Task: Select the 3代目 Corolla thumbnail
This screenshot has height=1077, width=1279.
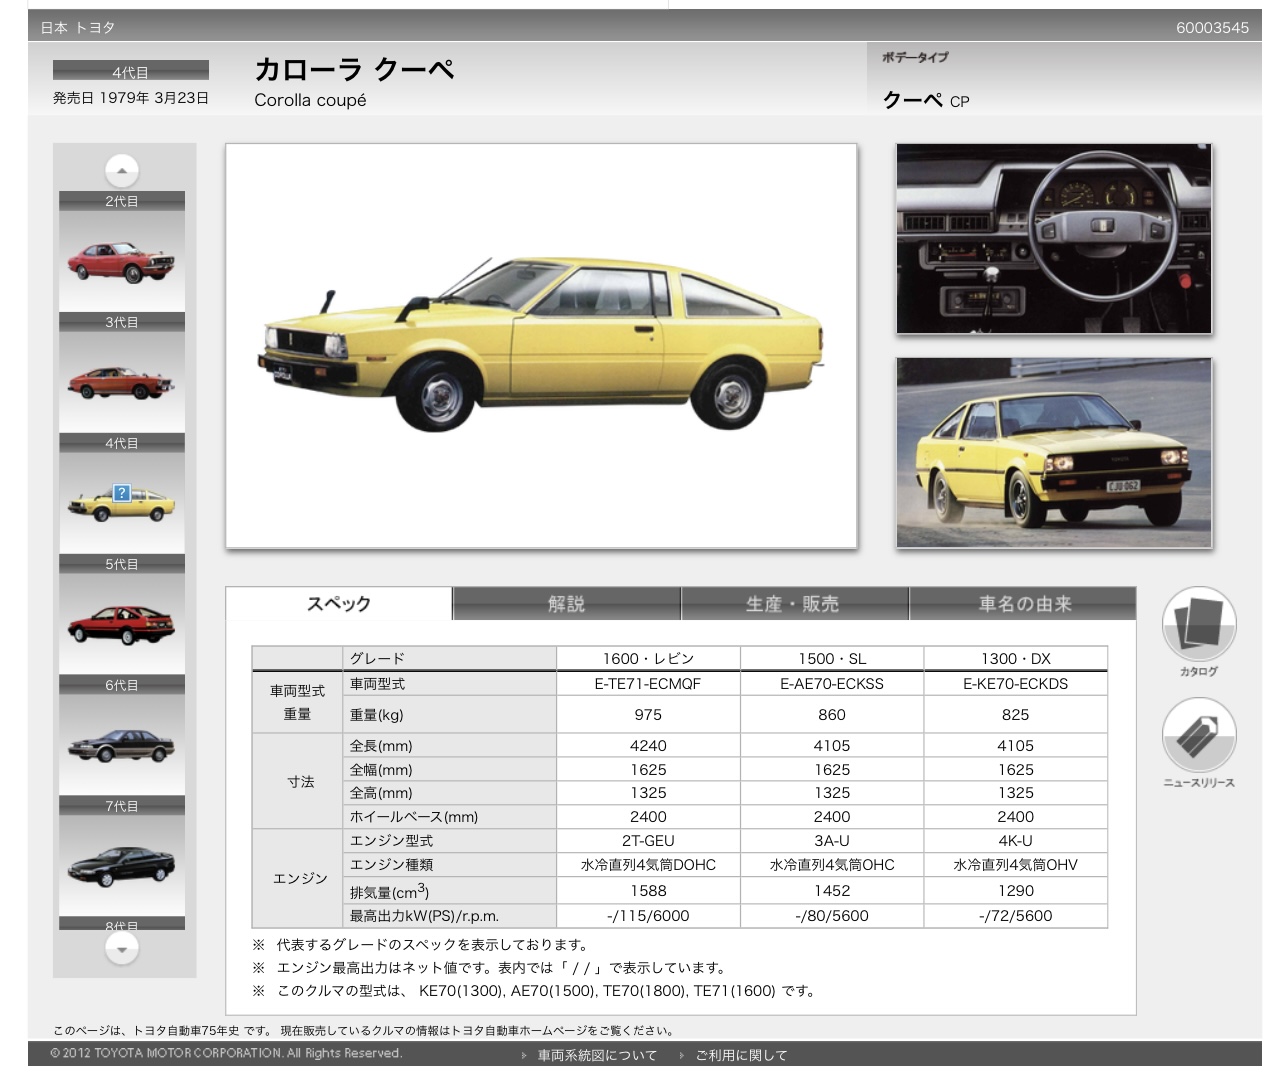Action: [121, 382]
